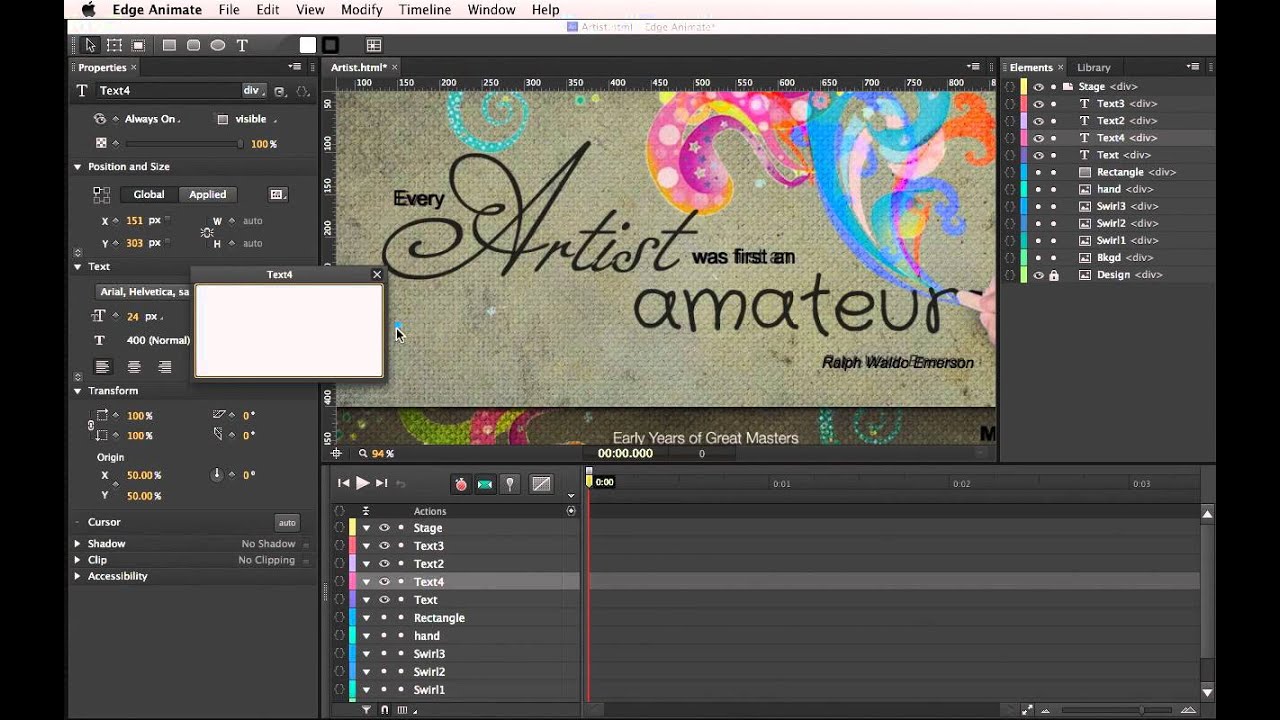The image size is (1280, 720).
Task: Open the Modify menu
Action: (361, 10)
